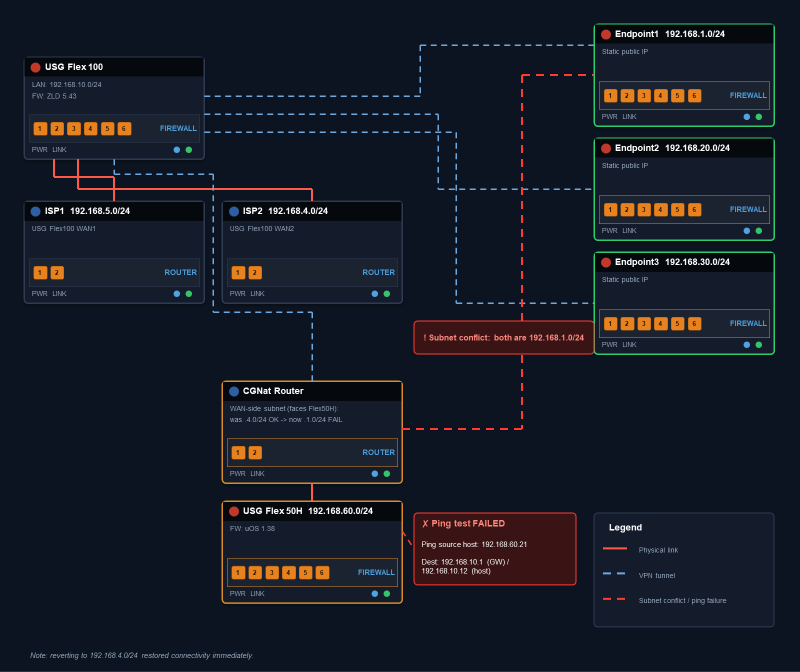Click the red status dot on Endpoint1
The width and height of the screenshot is (800, 672).
(606, 34)
